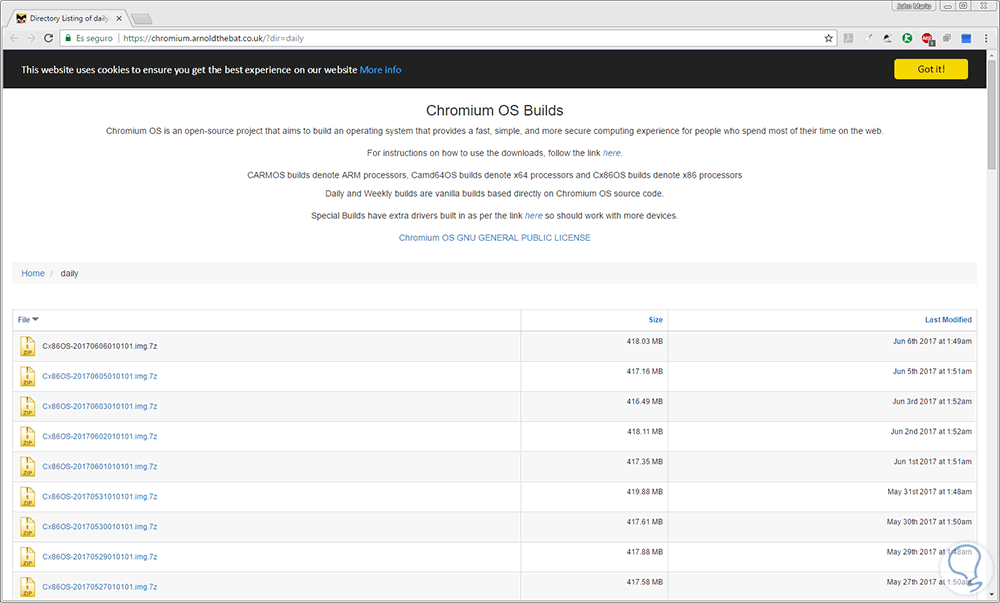Click zip icon for Cx86OS-20170603010101.img.7z
1000x603 pixels.
click(27, 406)
